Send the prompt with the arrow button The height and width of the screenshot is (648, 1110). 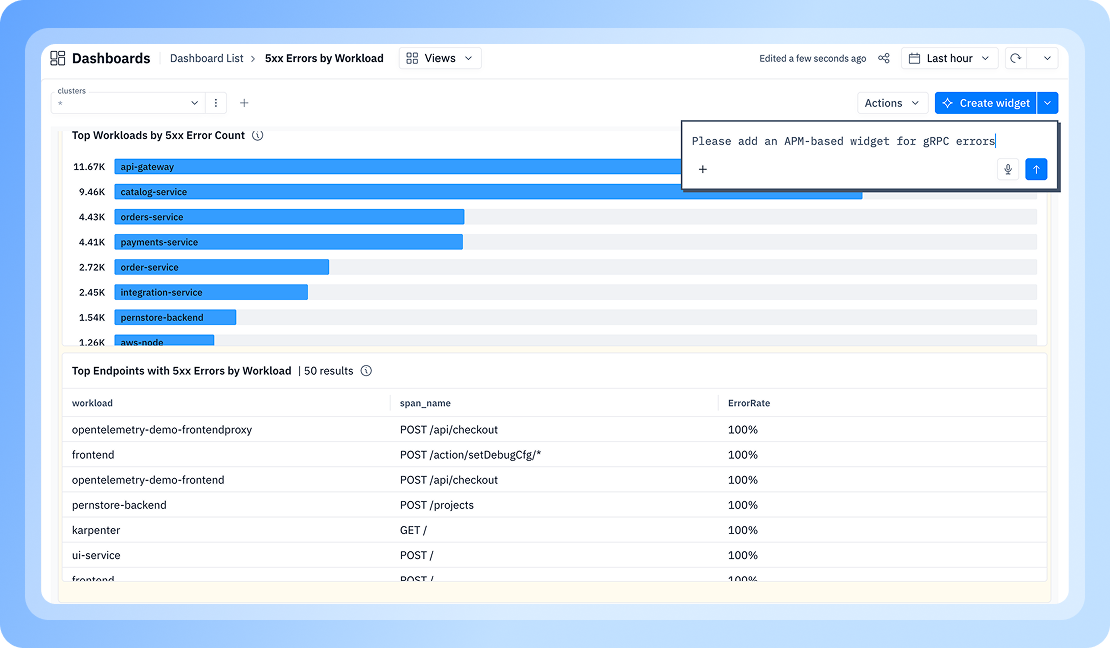tap(1036, 169)
